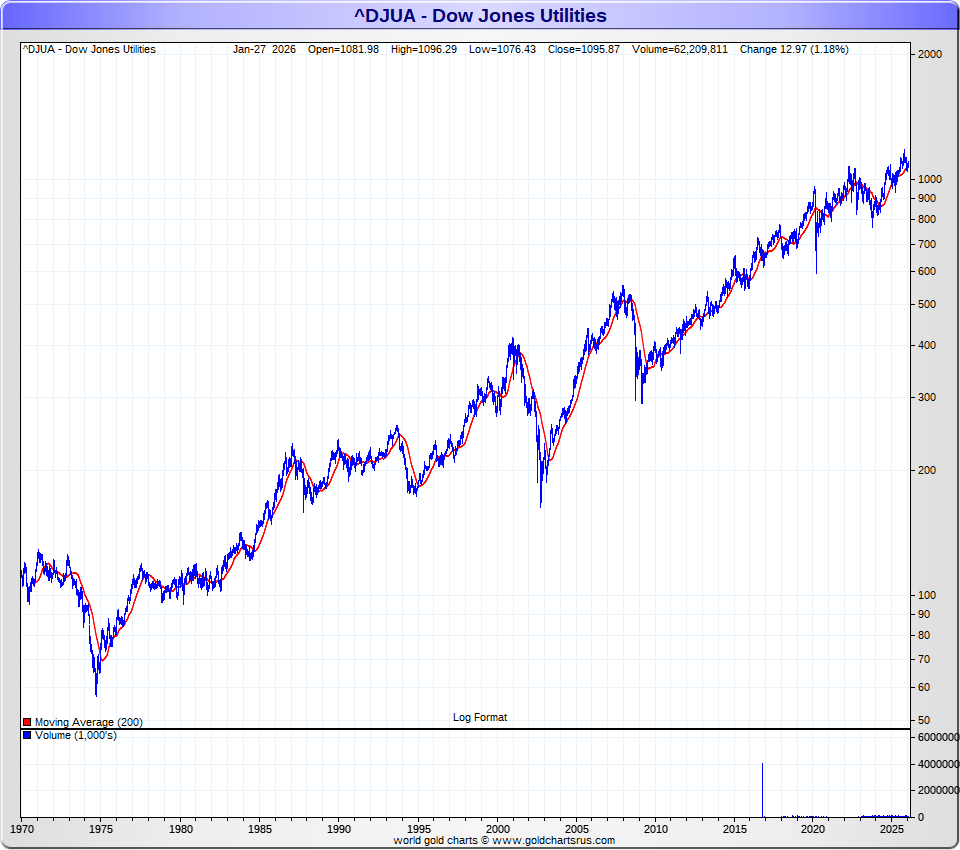Select the Moving Average (200) legend label
960x850 pixels.
coord(88,722)
